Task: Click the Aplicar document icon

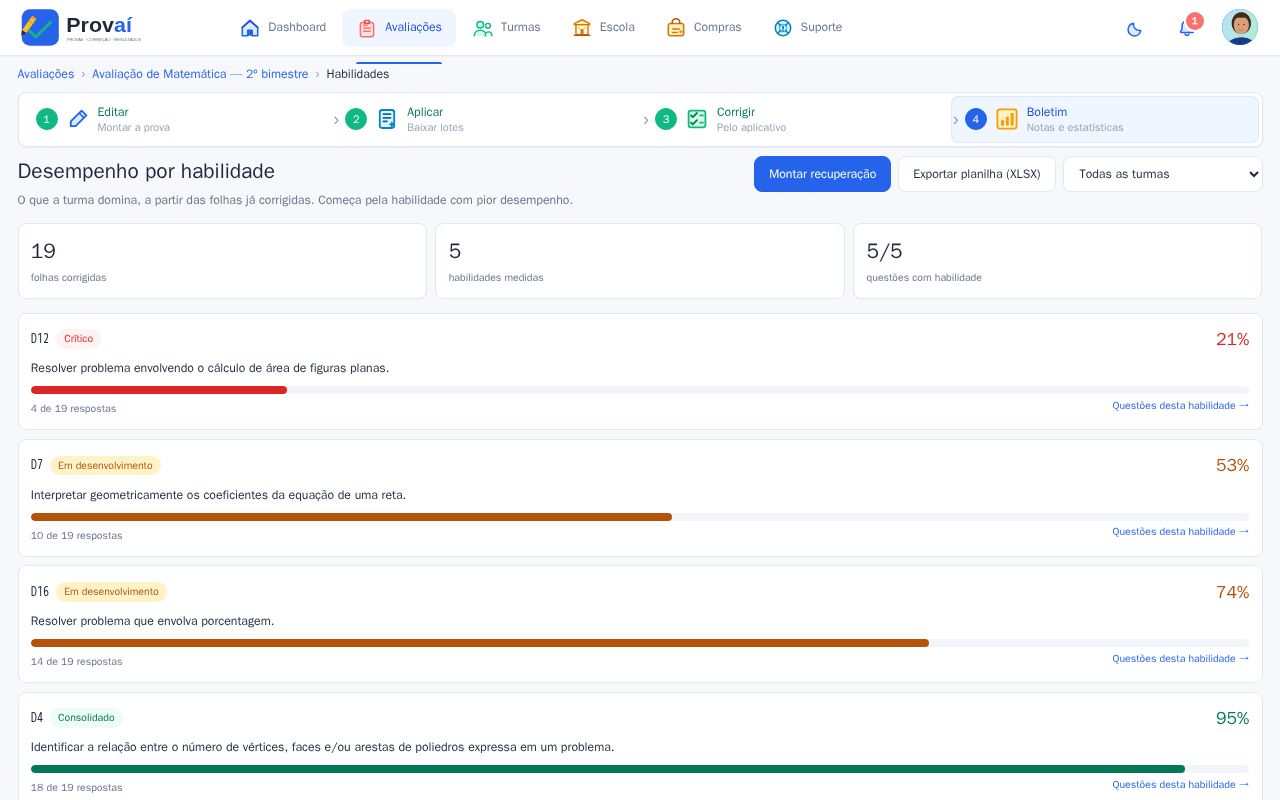Action: point(387,119)
